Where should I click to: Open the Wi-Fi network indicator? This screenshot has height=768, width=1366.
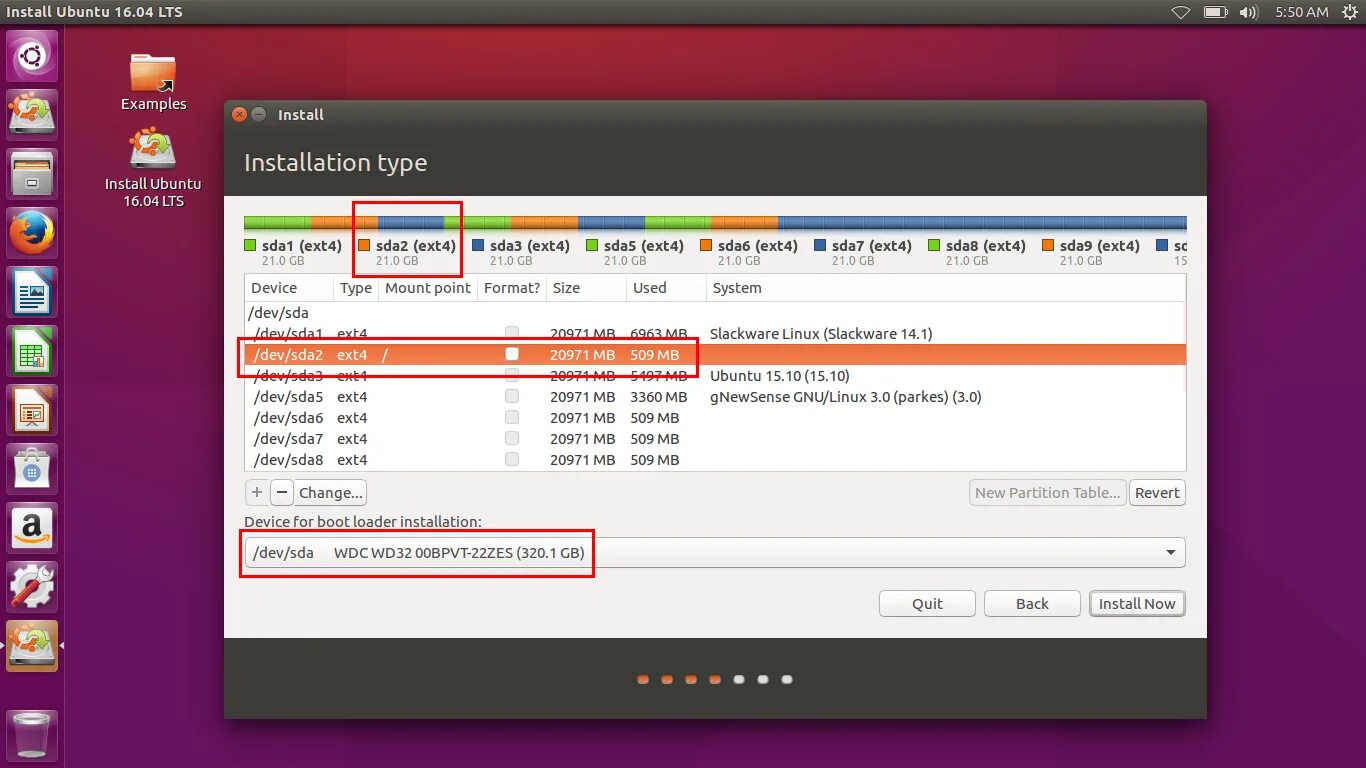coord(1181,12)
